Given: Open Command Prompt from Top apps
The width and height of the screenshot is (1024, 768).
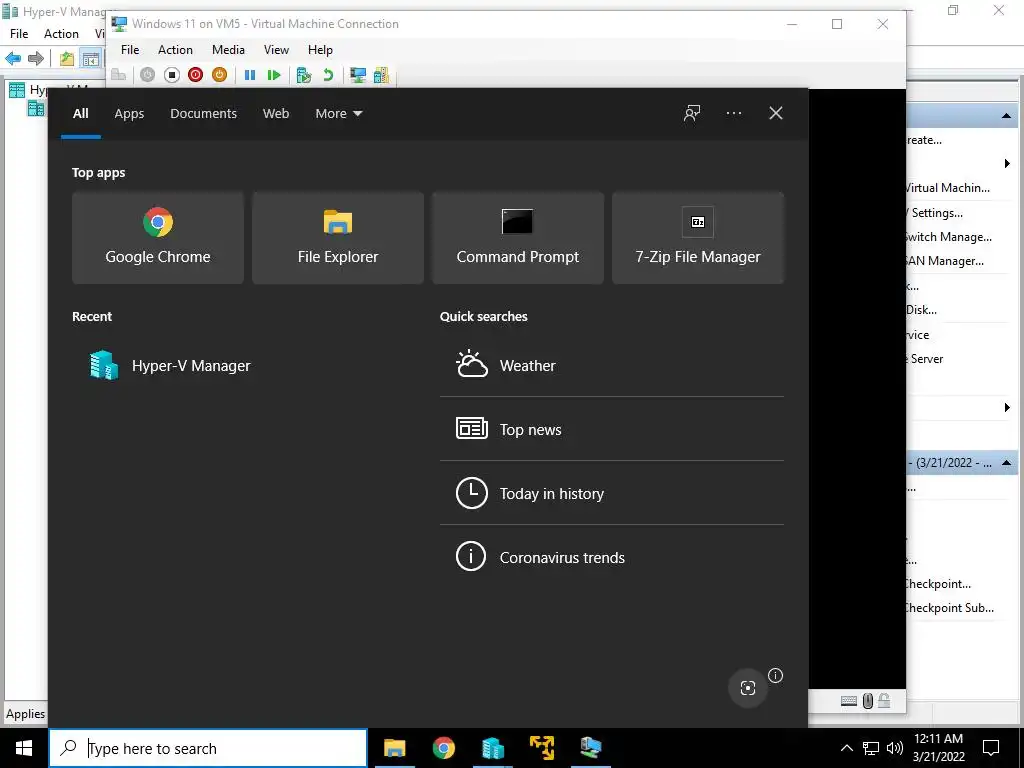Looking at the screenshot, I should tap(518, 238).
